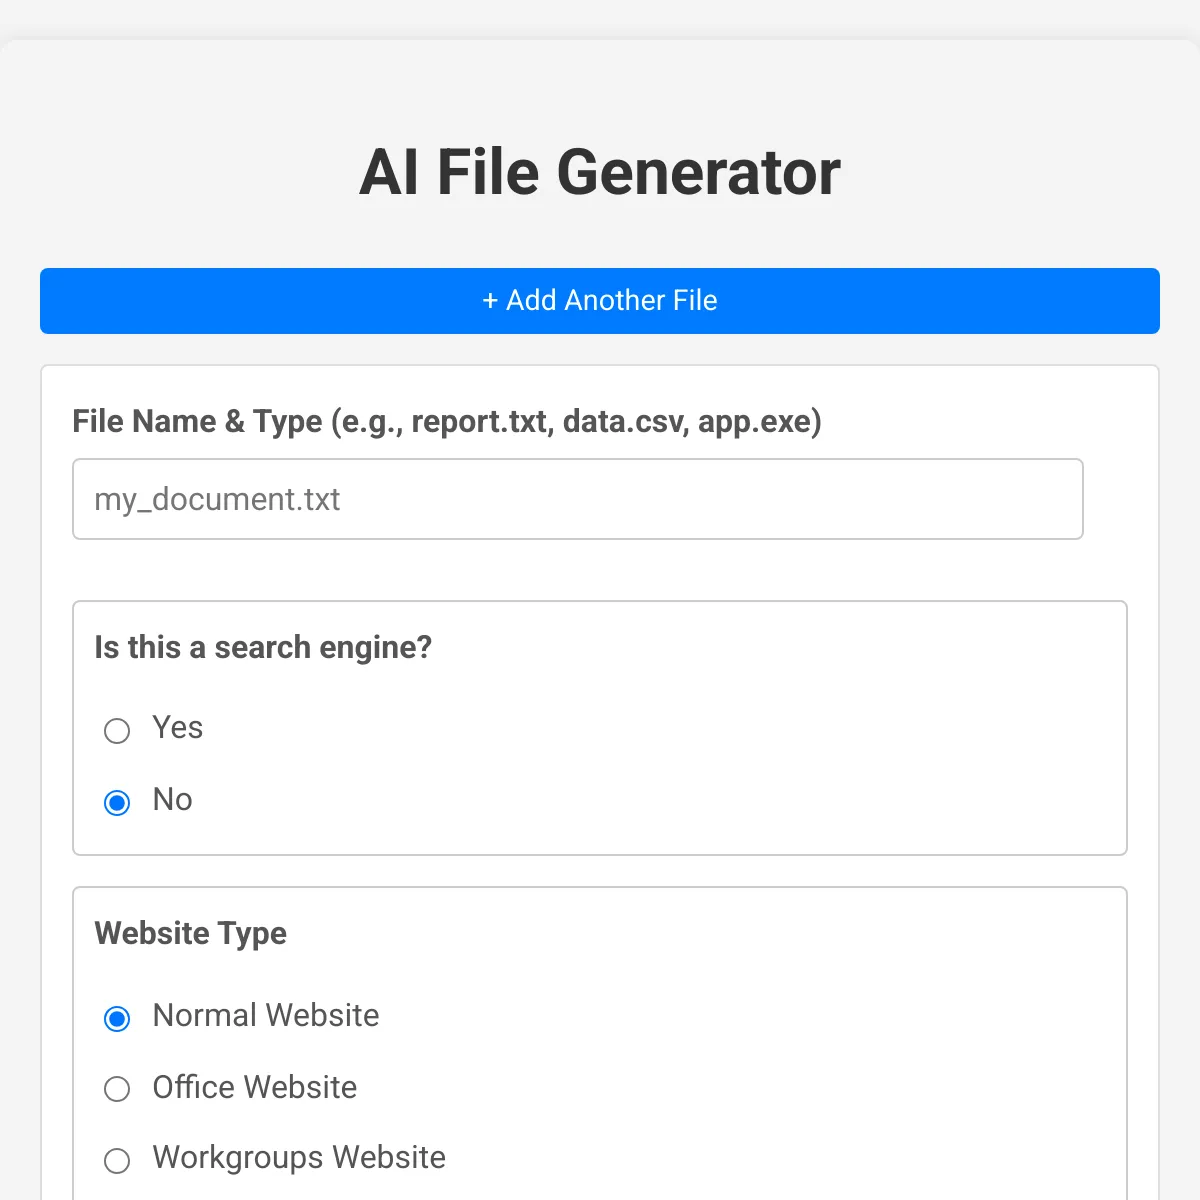Click the 'Office Website' label text
Image resolution: width=1200 pixels, height=1200 pixels.
[x=255, y=1087]
